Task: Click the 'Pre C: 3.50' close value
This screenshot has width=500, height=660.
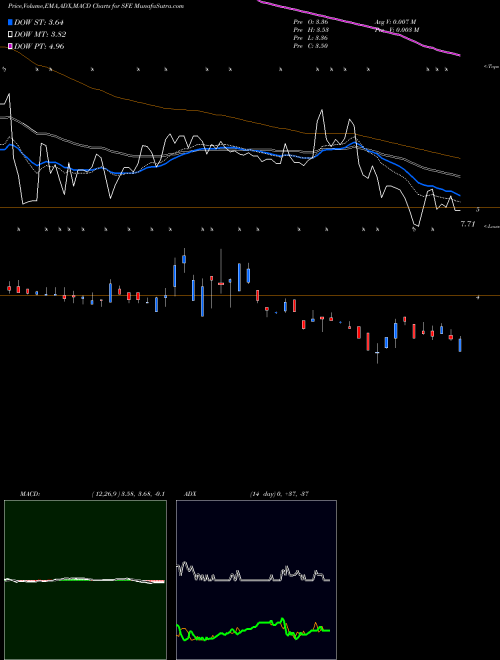Action: (311, 46)
